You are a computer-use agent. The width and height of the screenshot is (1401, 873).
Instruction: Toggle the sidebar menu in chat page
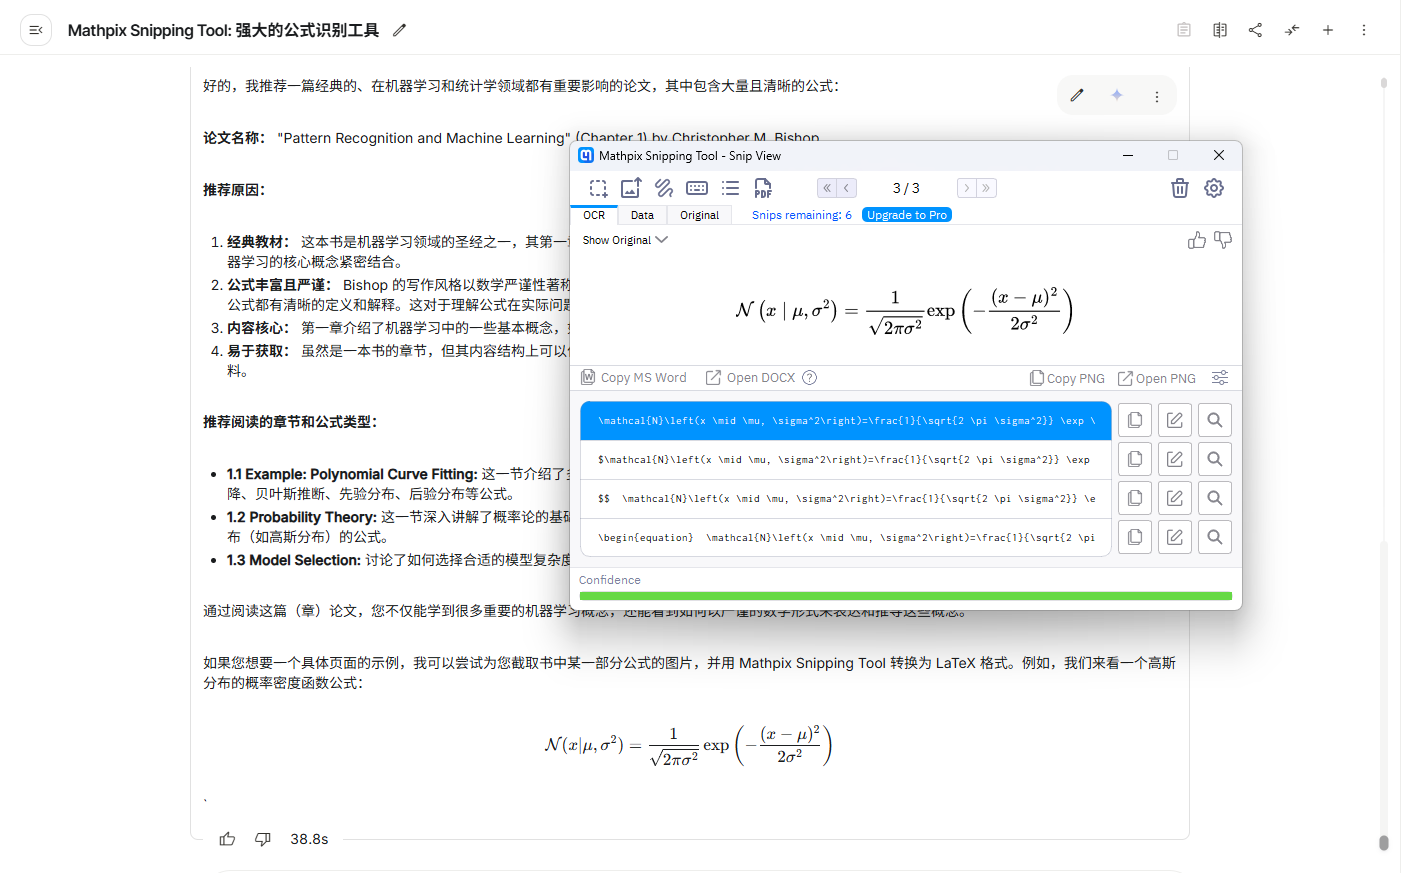pos(36,30)
